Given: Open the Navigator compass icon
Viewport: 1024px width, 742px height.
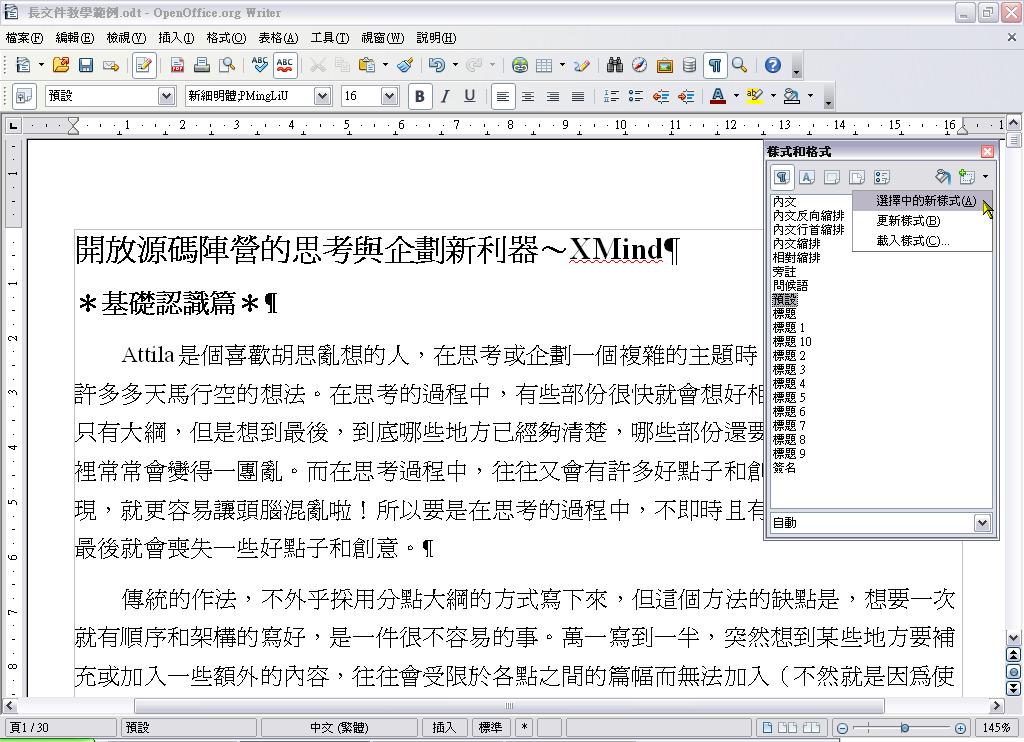Looking at the screenshot, I should (x=639, y=65).
